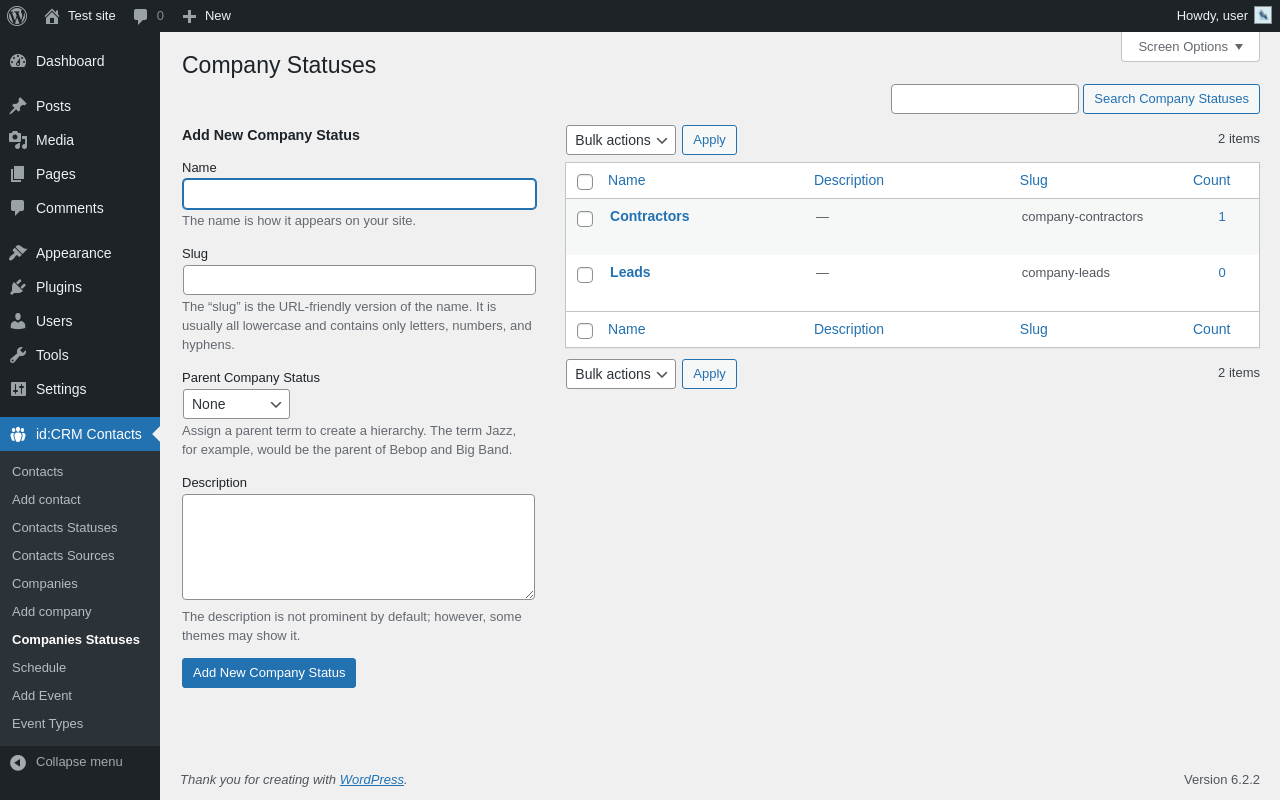The width and height of the screenshot is (1280, 800).
Task: Focus the Slug input field
Action: tap(359, 280)
